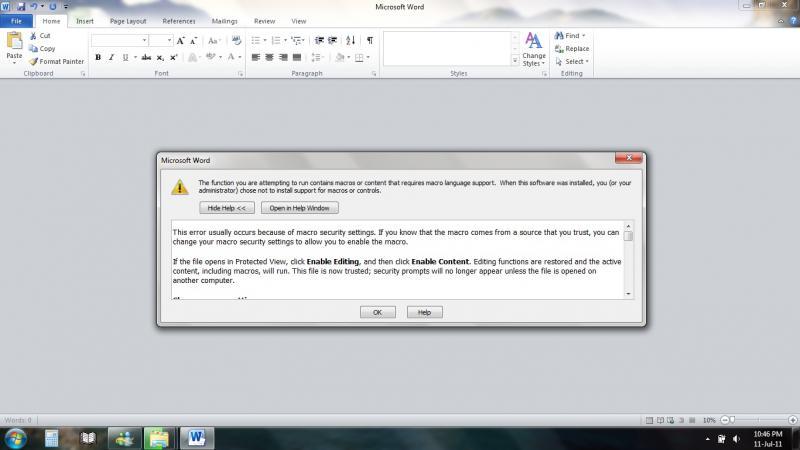Switch to the Review tab

pos(264,21)
